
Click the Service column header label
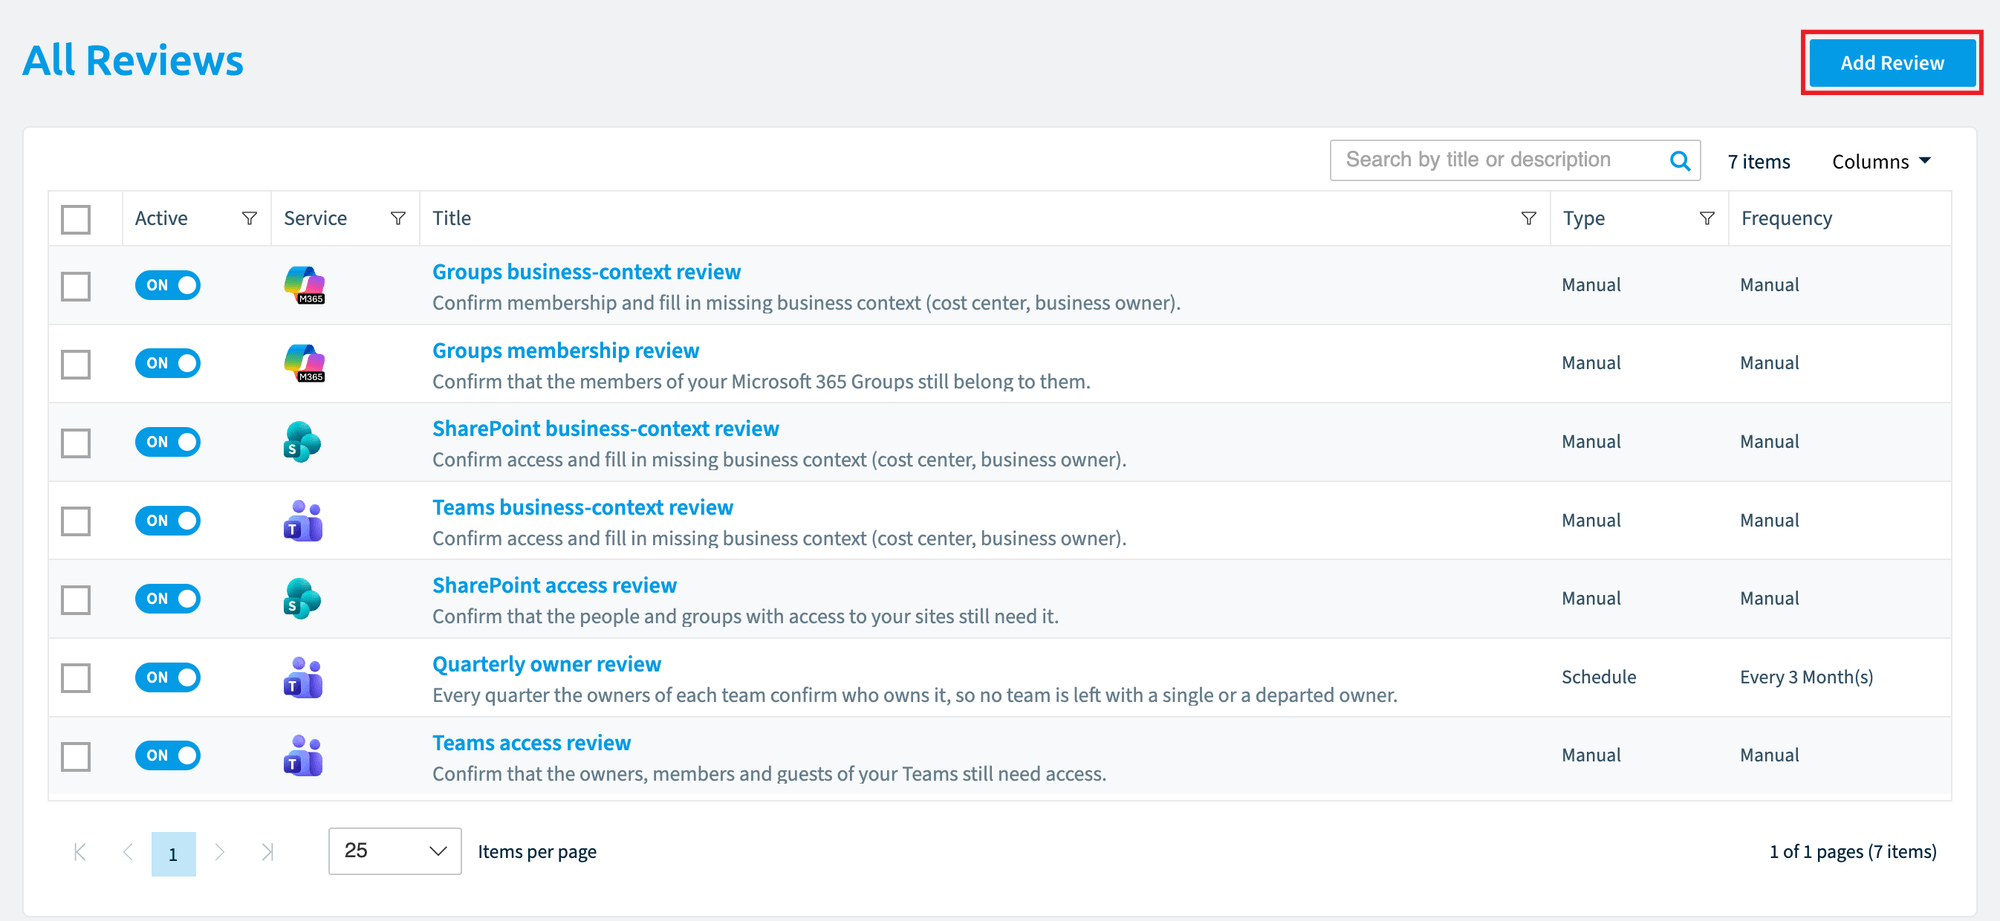(315, 218)
